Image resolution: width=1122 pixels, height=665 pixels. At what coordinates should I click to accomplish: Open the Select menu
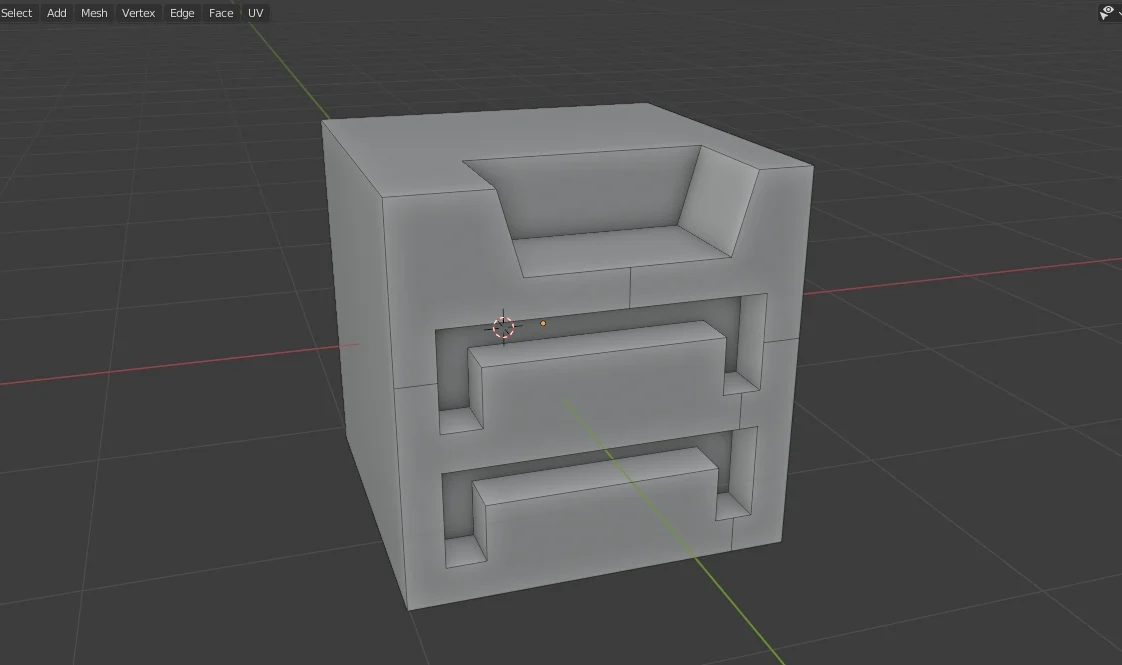click(x=17, y=13)
